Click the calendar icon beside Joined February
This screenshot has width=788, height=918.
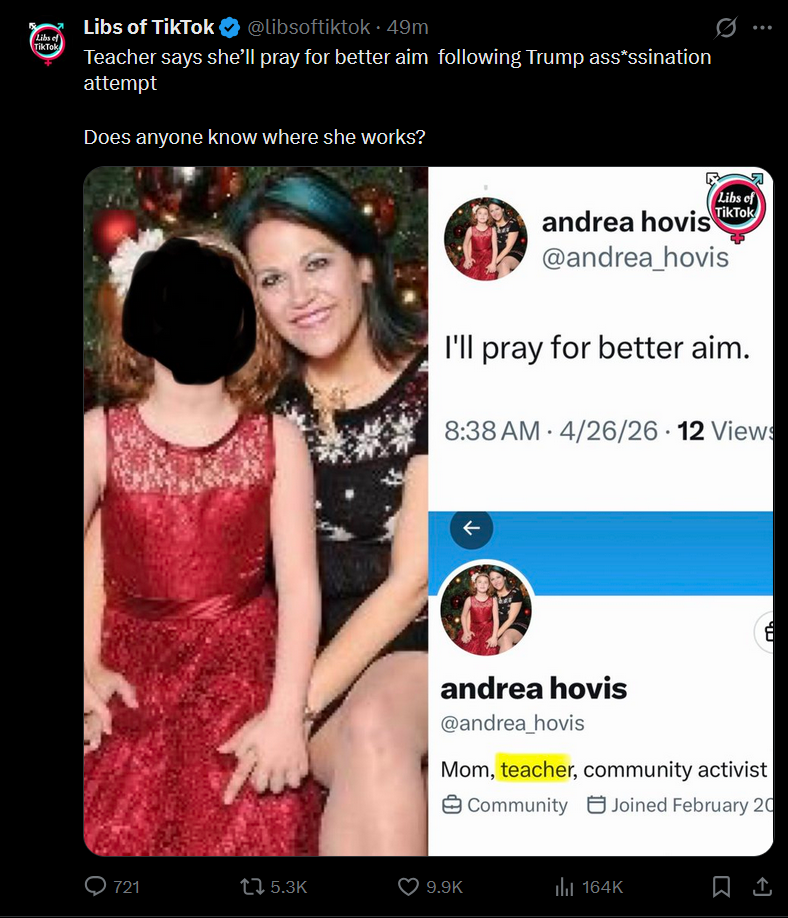(x=596, y=804)
